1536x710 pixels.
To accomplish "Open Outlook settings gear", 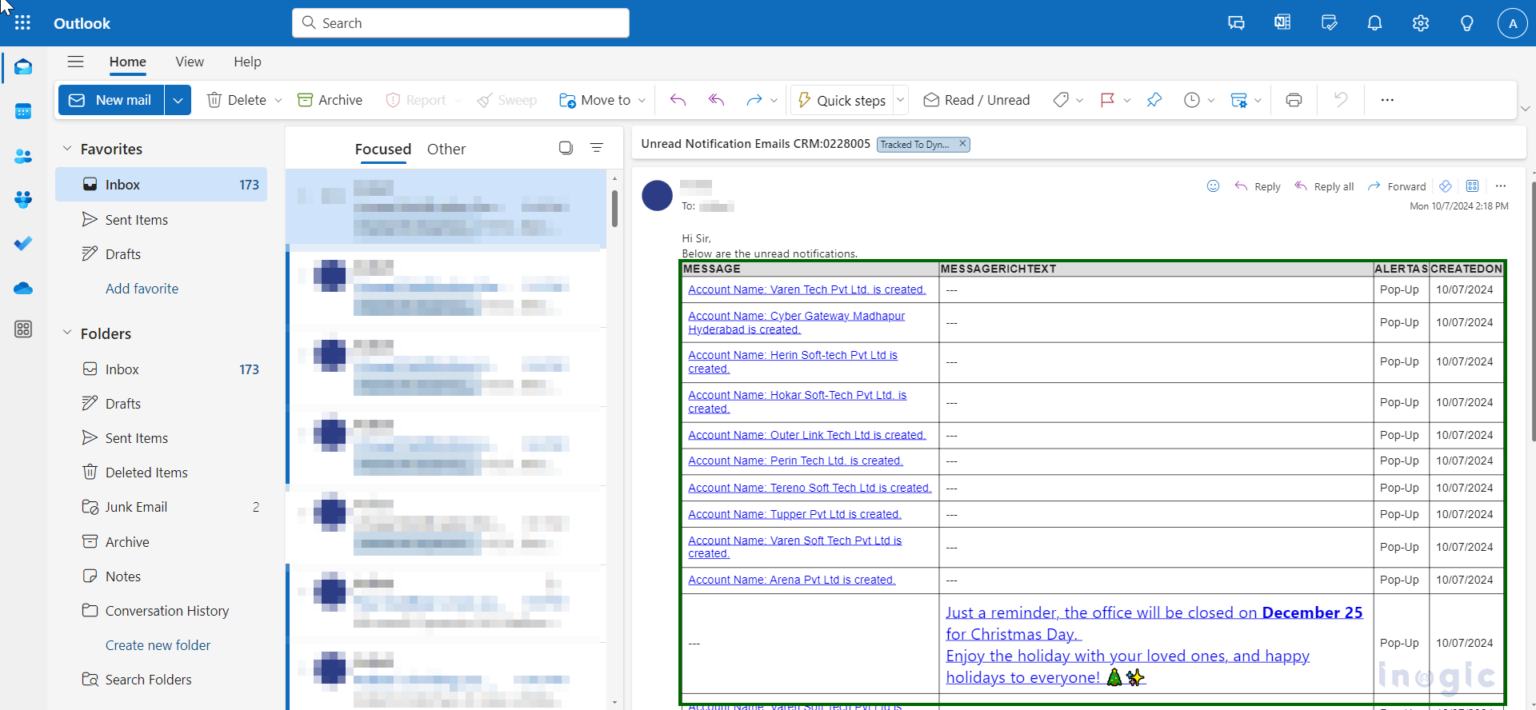I will coord(1420,22).
